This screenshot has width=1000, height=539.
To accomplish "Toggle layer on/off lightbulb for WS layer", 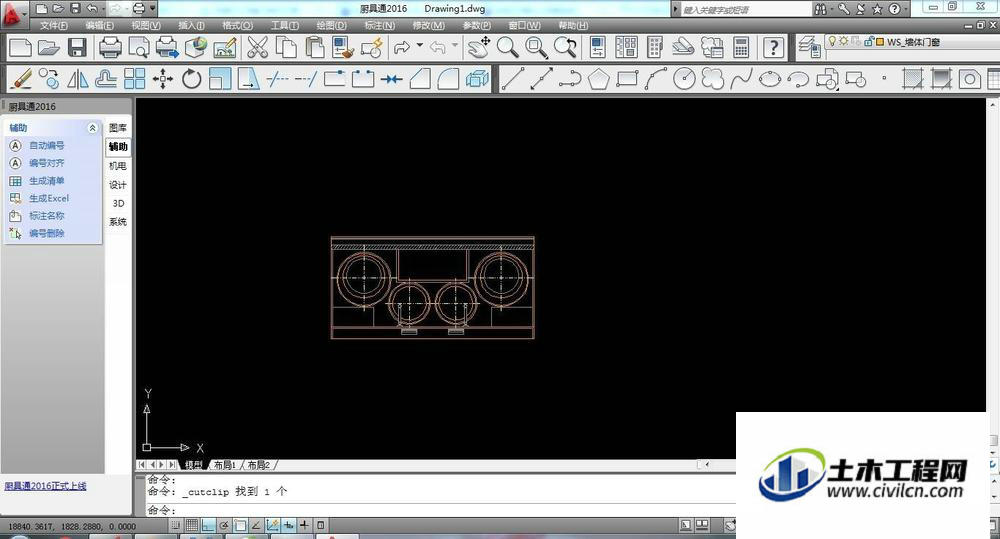I will tap(832, 41).
